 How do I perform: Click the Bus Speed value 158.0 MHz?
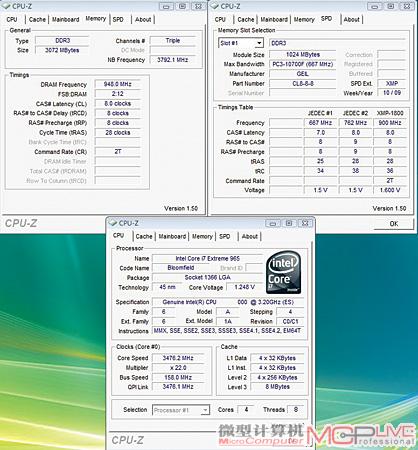pos(178,377)
